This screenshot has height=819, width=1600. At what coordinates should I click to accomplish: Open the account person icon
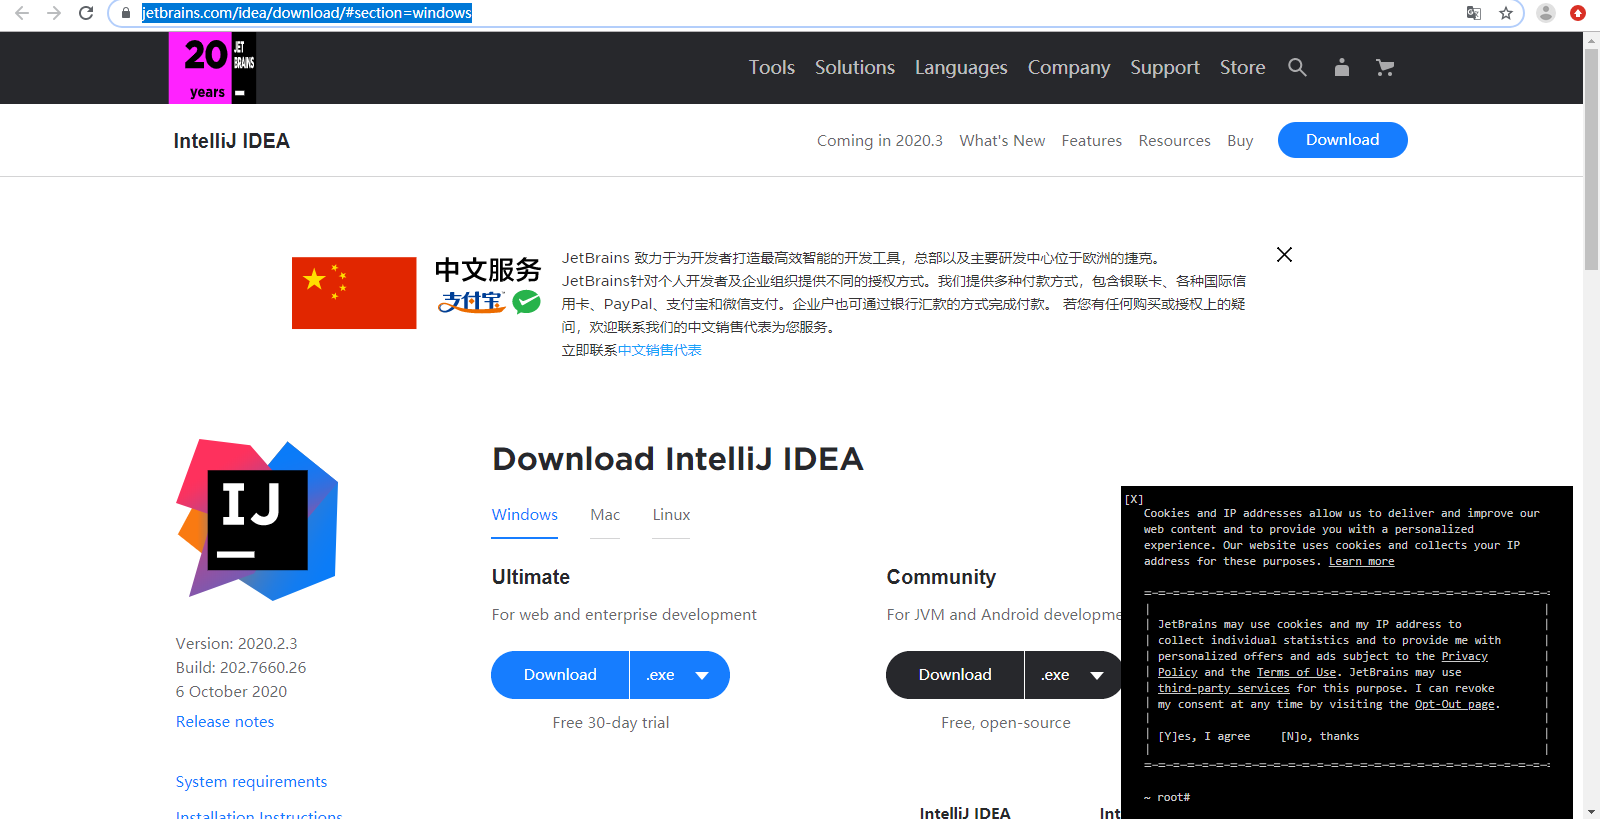click(1342, 67)
